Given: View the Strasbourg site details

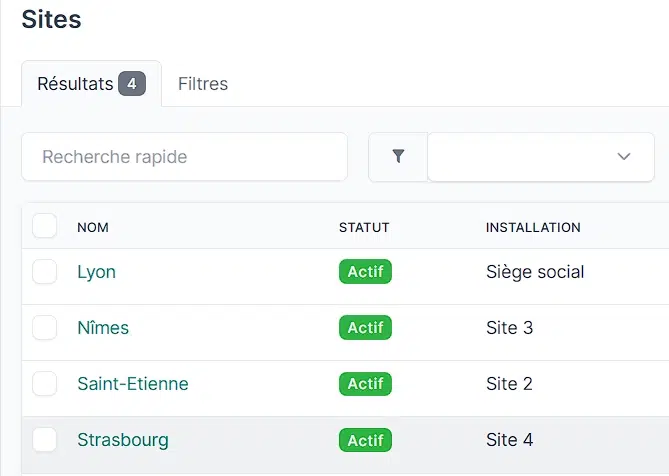Looking at the screenshot, I should 122,440.
